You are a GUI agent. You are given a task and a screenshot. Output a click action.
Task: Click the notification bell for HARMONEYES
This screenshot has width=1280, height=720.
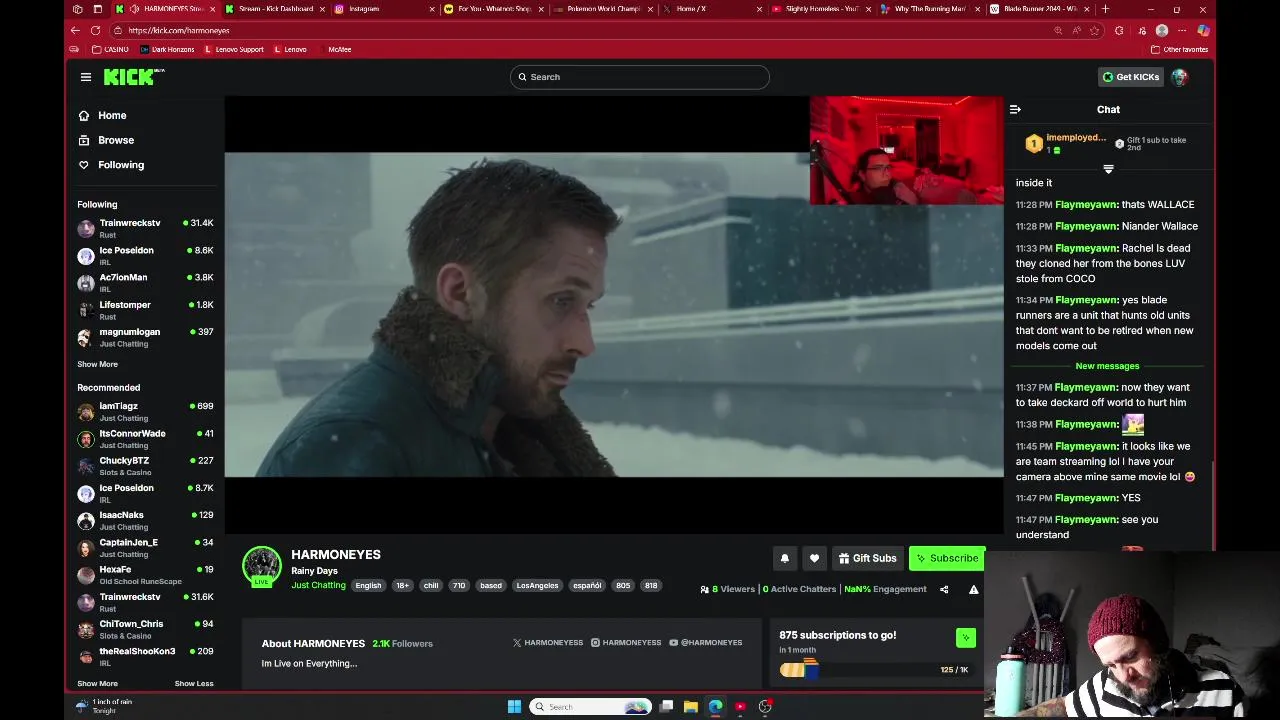(785, 558)
